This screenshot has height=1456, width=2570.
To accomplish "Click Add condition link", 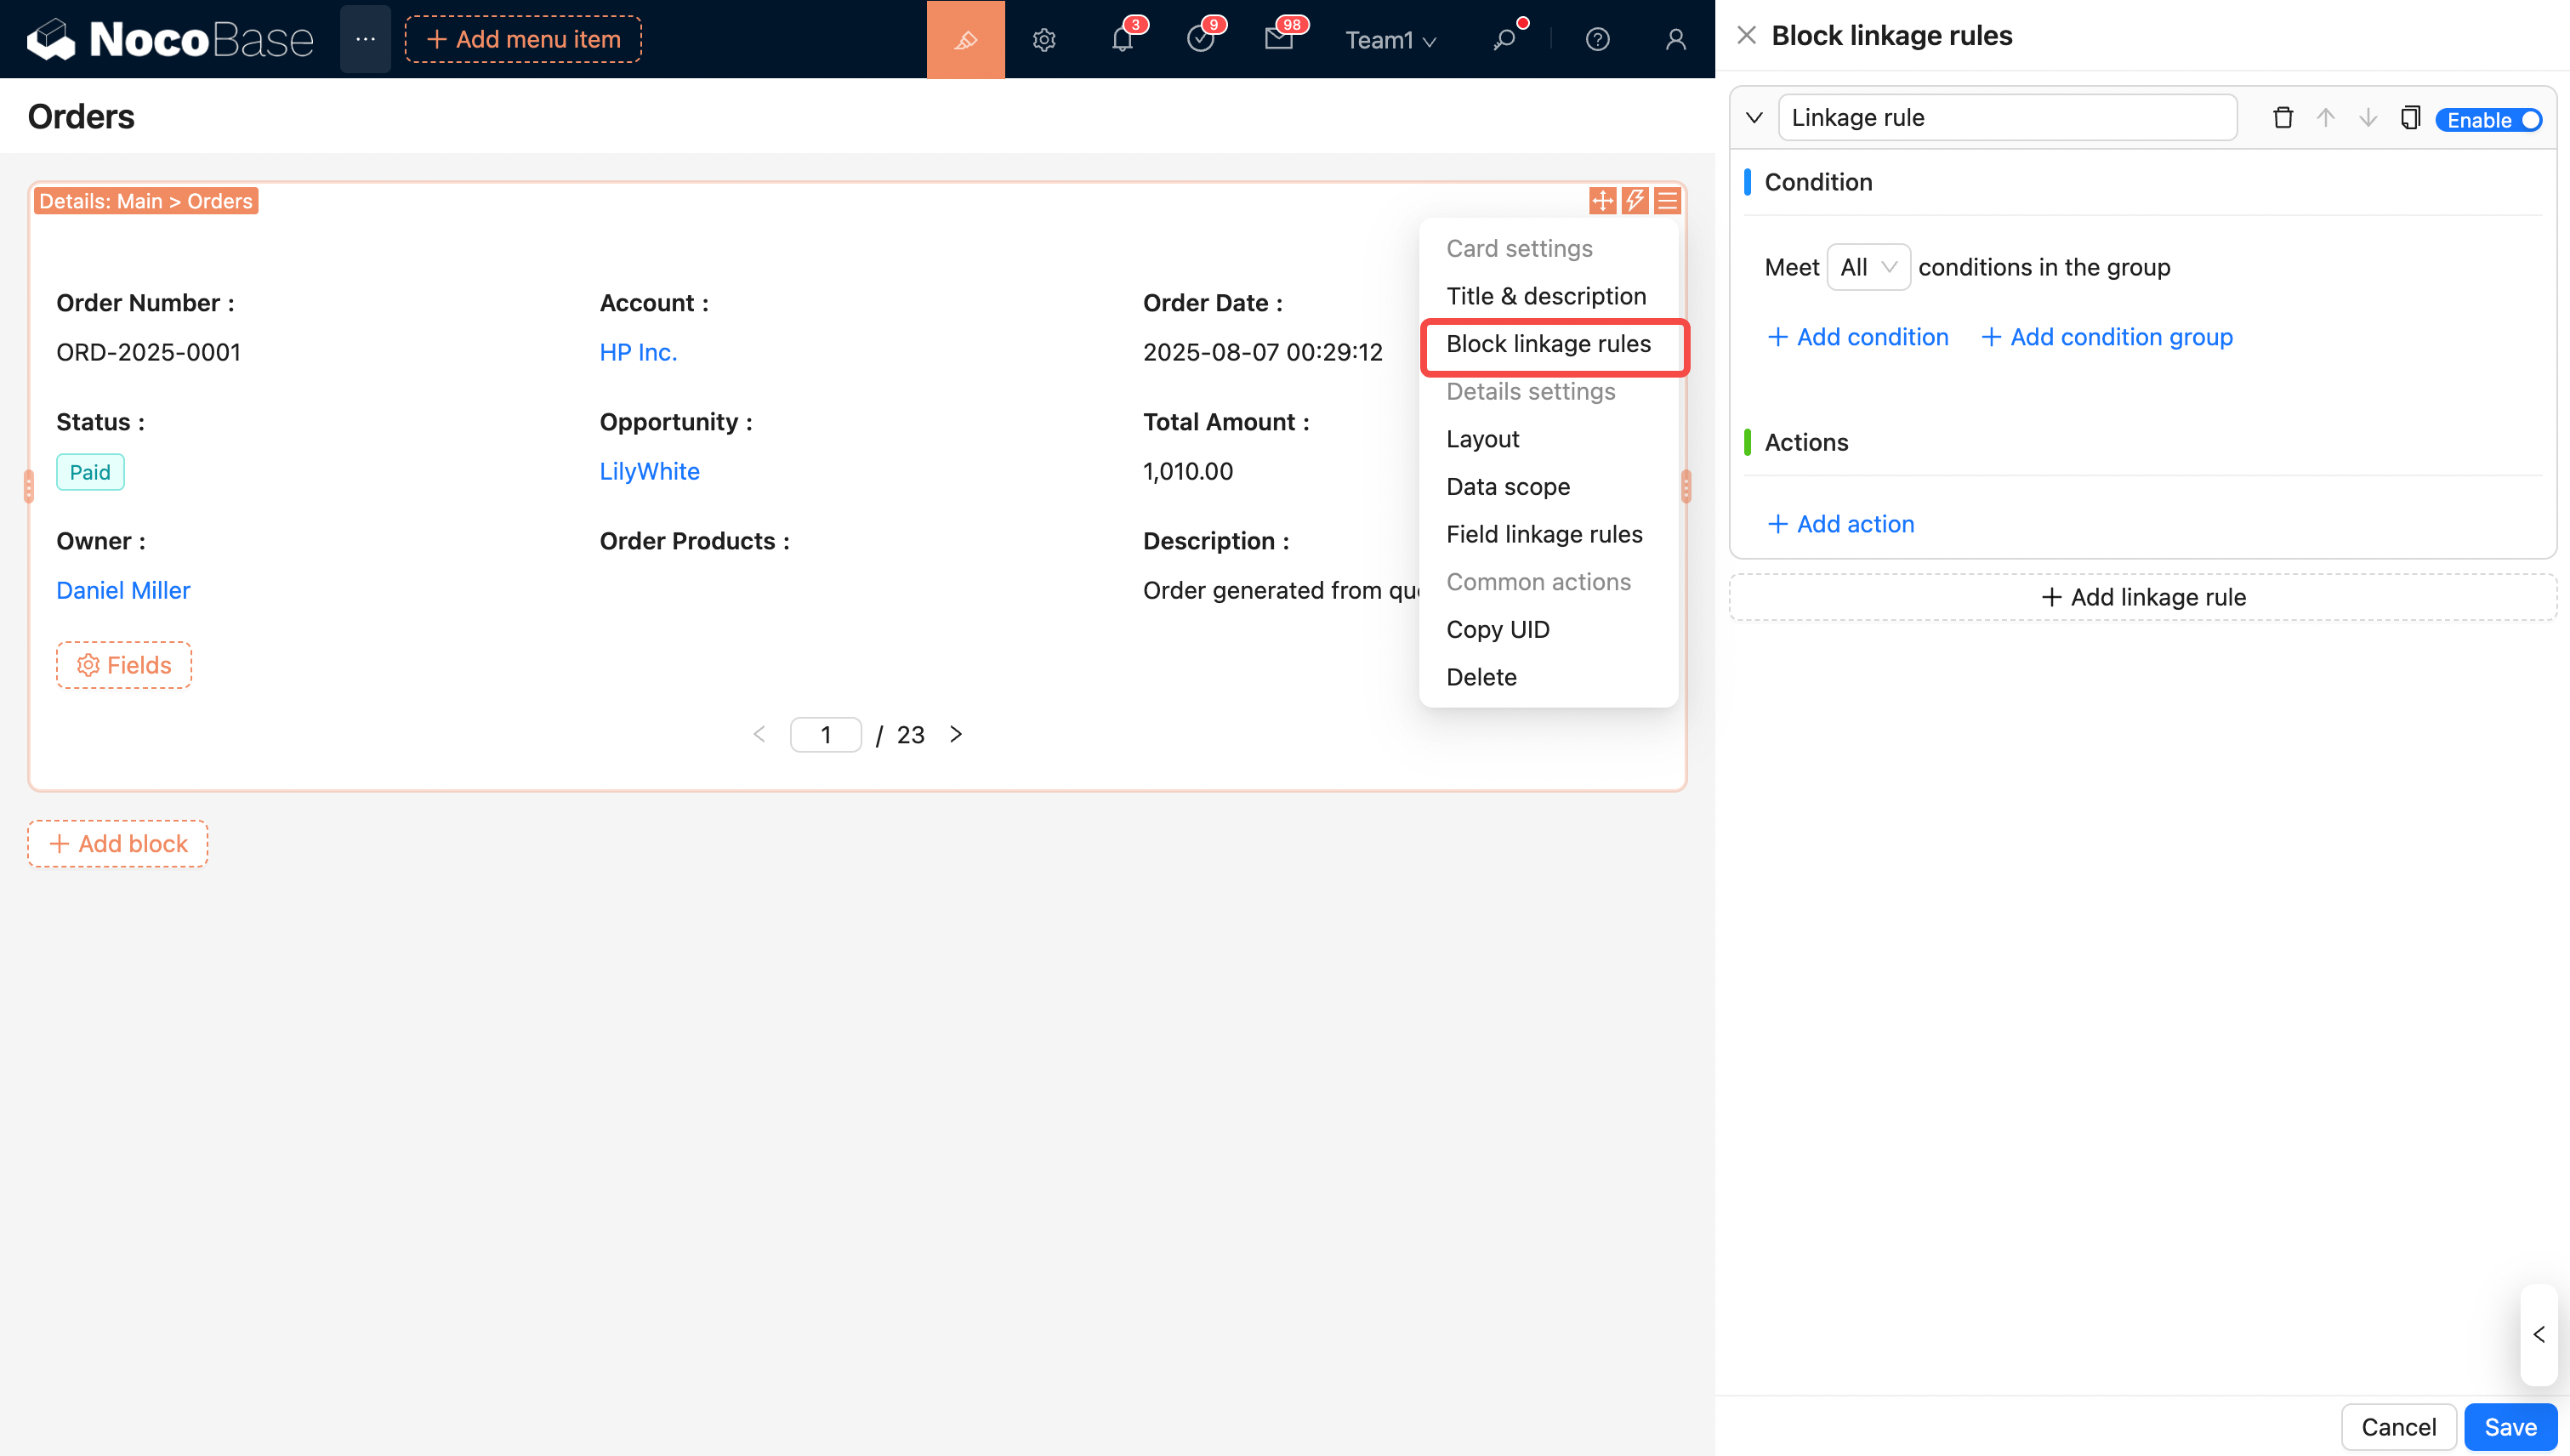I will coord(1858,337).
